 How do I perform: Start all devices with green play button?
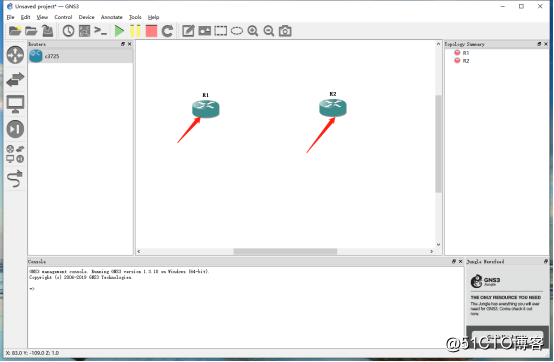click(119, 31)
